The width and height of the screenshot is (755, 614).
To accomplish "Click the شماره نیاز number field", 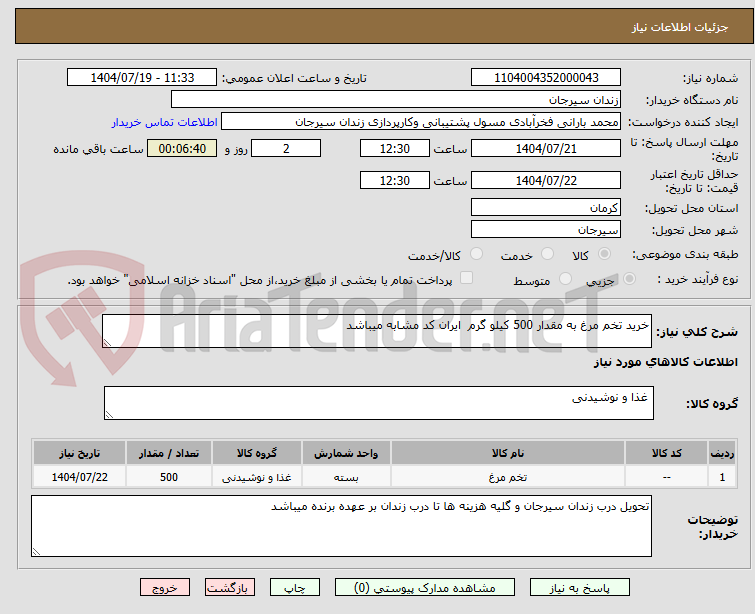I will (546, 78).
